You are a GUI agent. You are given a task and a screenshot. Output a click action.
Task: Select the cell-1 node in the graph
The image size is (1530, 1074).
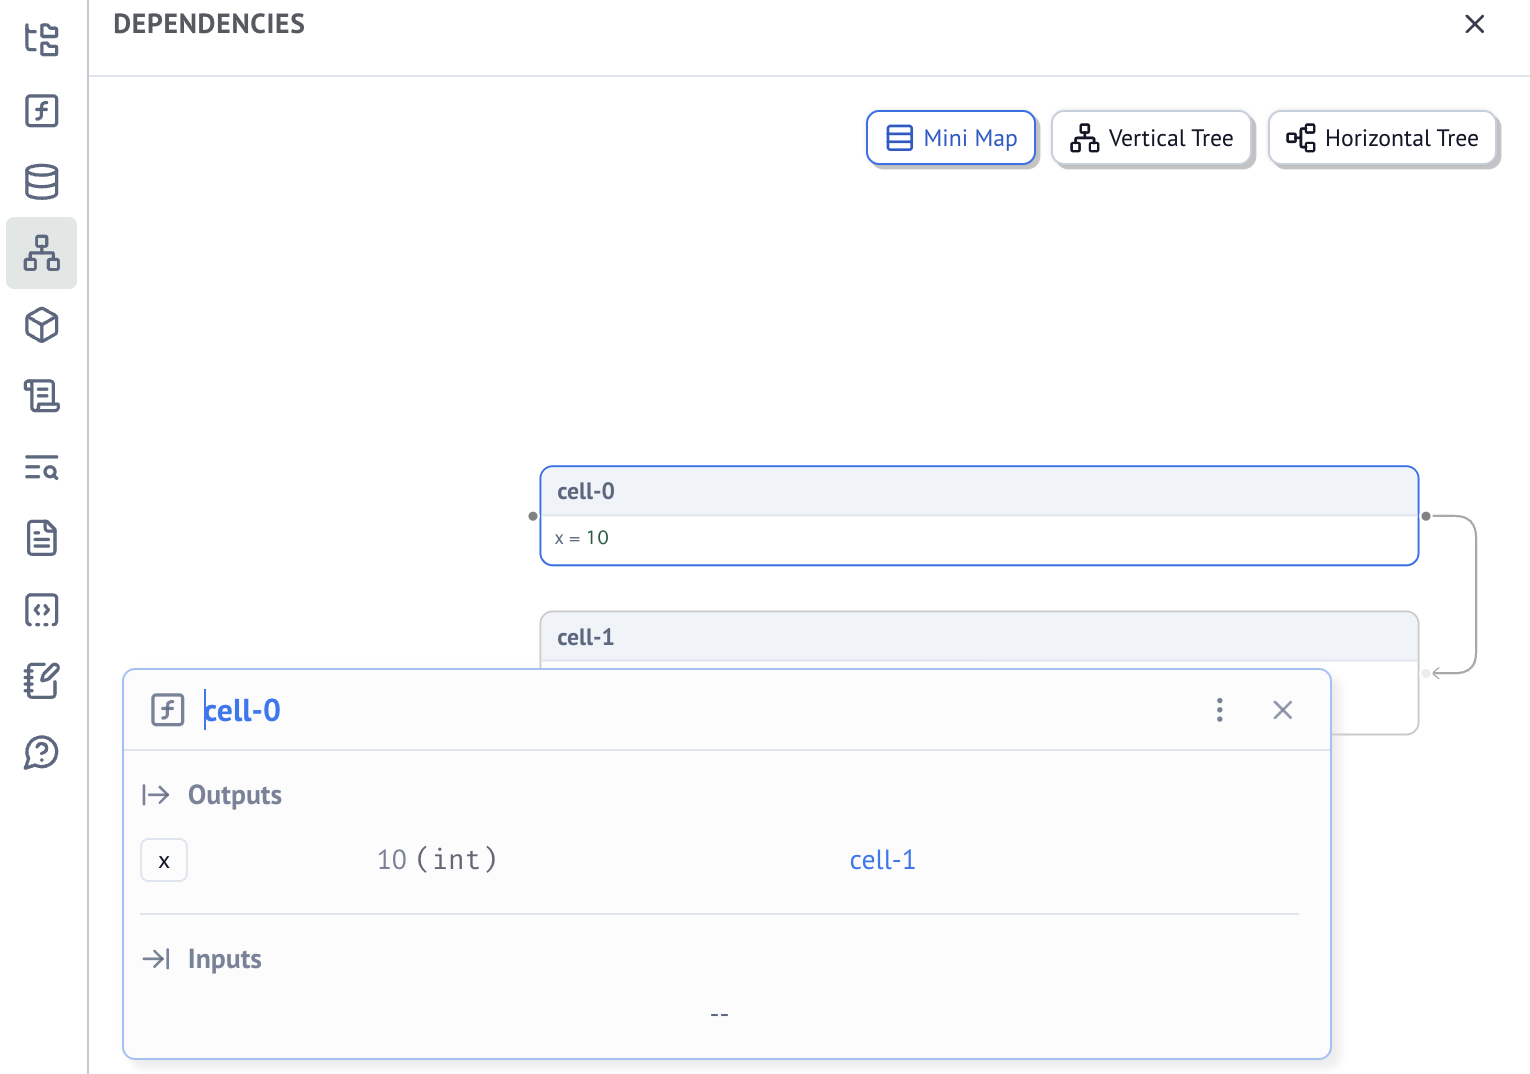pyautogui.click(x=980, y=636)
